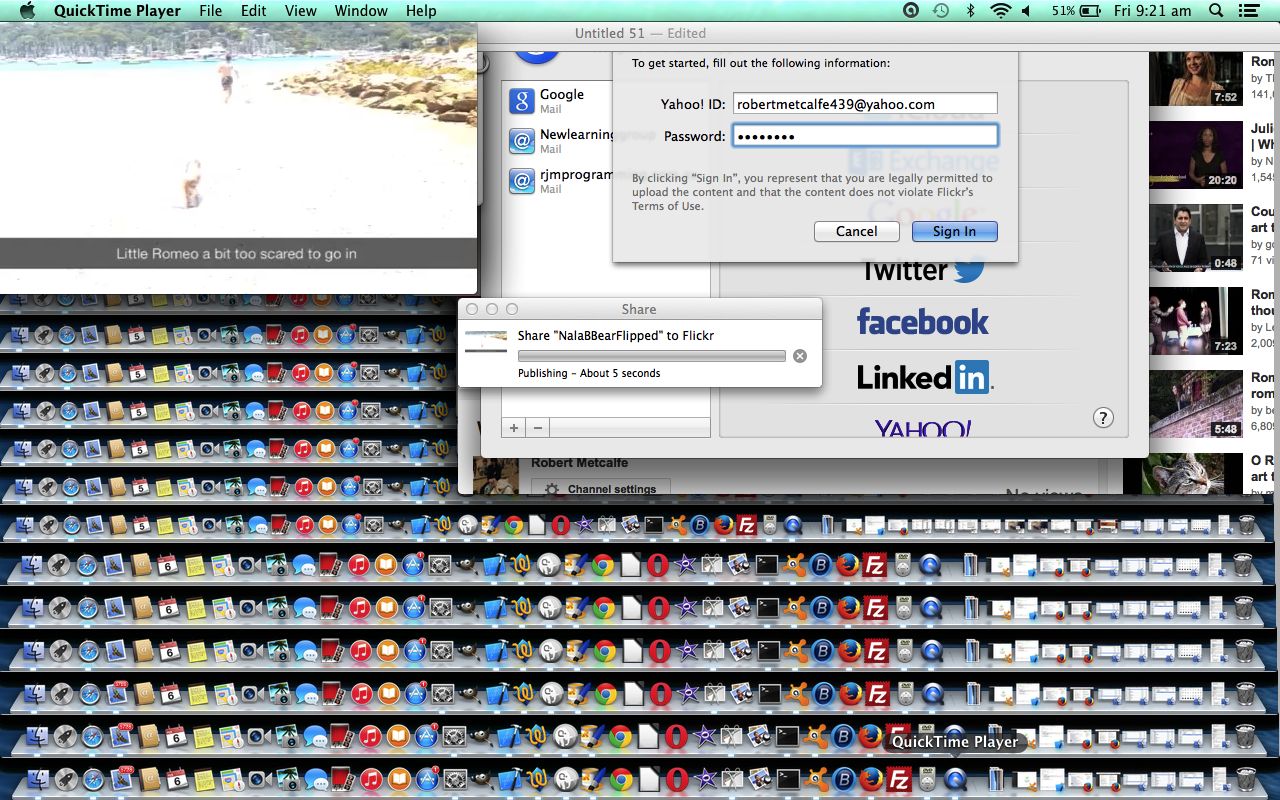Click the battery 51% indicator
The height and width of the screenshot is (800, 1280).
coord(1077,11)
